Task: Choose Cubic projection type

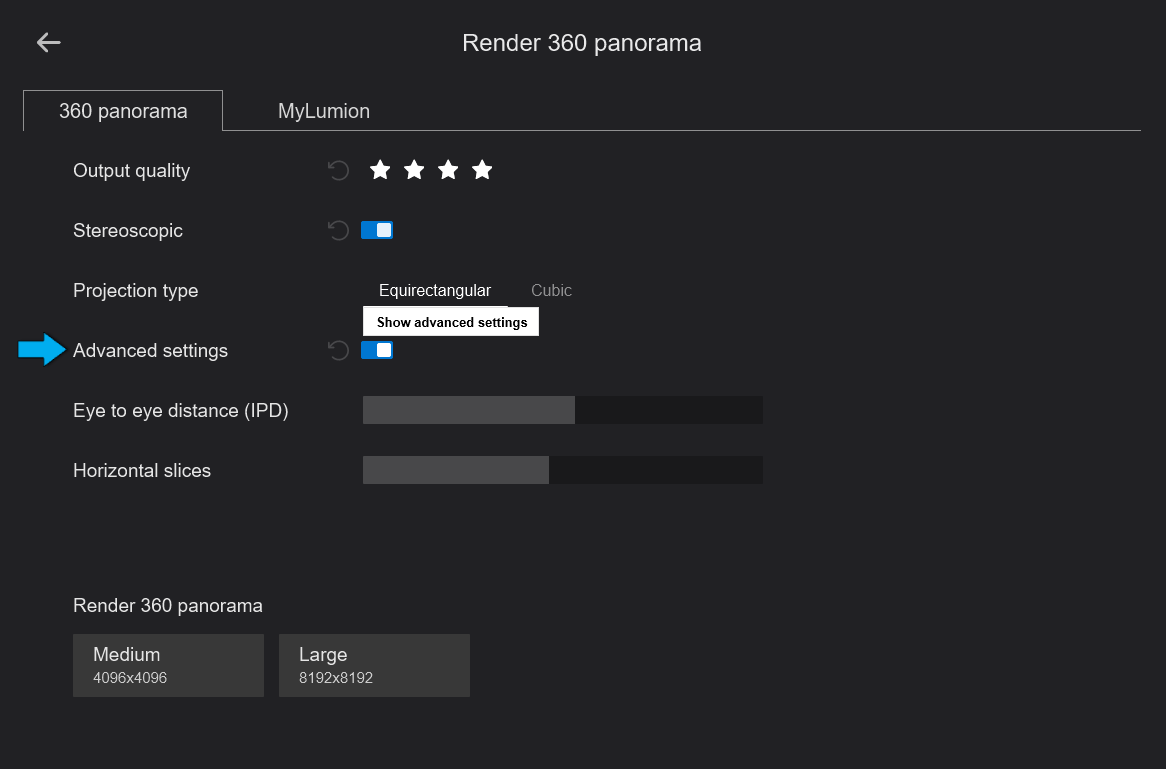Action: coord(551,291)
